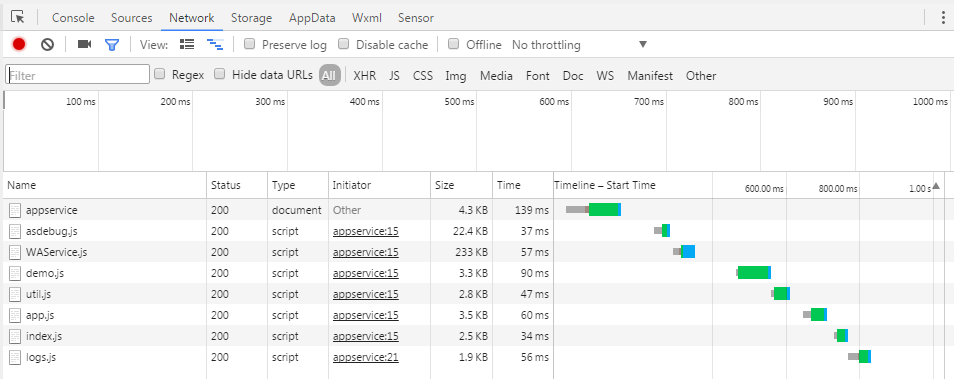Sort by the Size column header
This screenshot has height=379, width=954.
(x=462, y=186)
